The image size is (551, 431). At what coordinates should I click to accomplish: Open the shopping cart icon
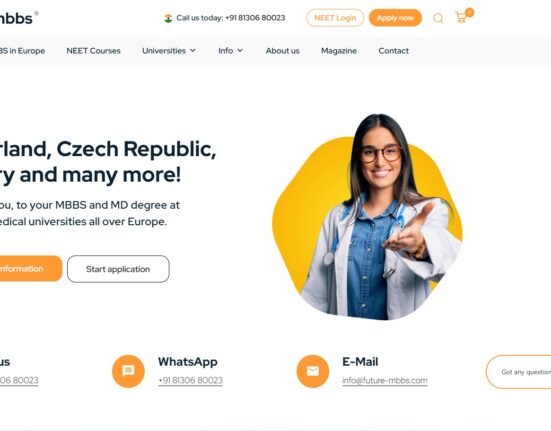point(461,17)
